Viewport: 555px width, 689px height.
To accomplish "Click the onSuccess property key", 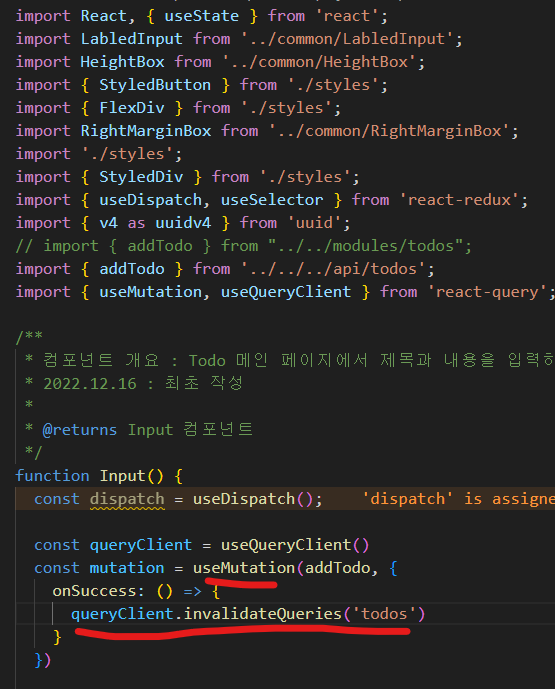I will tap(94, 591).
